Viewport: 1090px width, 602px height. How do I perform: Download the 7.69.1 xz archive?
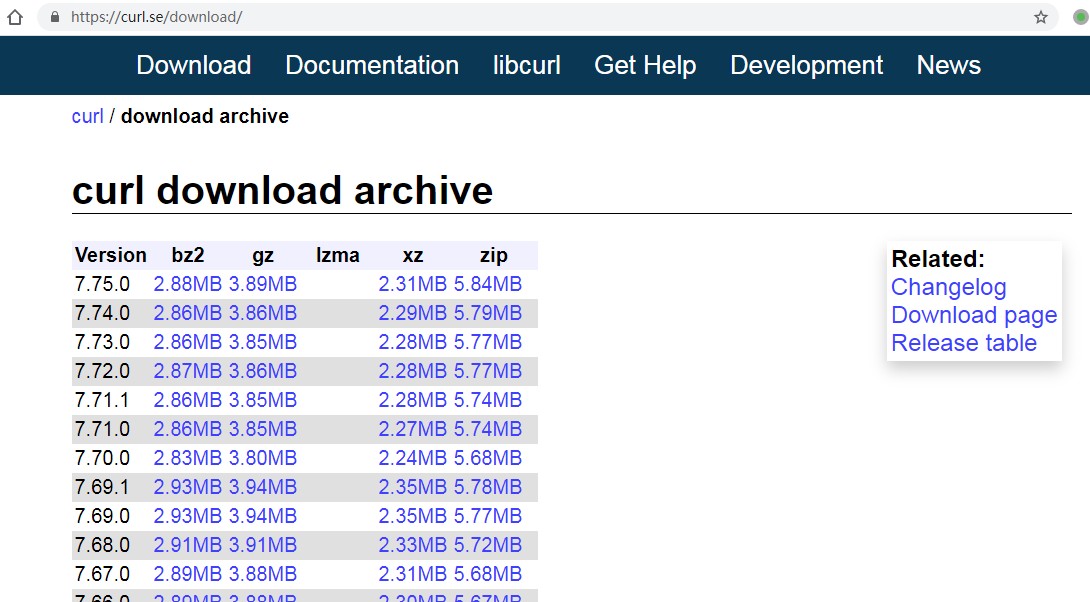click(412, 487)
